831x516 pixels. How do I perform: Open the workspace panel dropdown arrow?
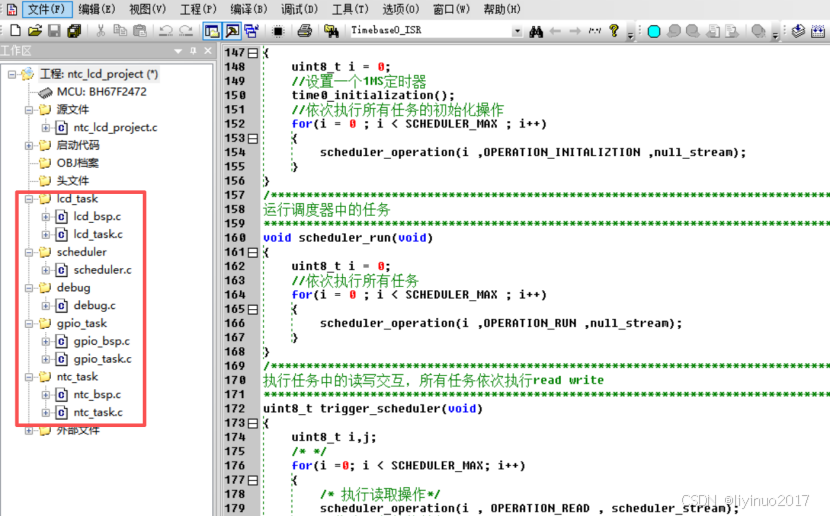click(x=178, y=51)
